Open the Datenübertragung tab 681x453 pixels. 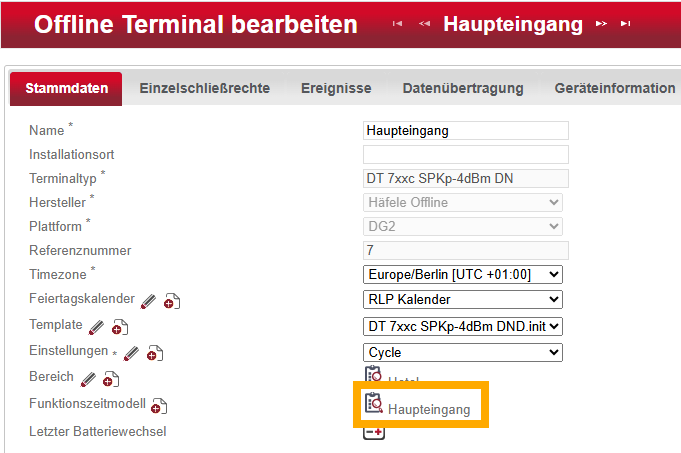(x=463, y=88)
